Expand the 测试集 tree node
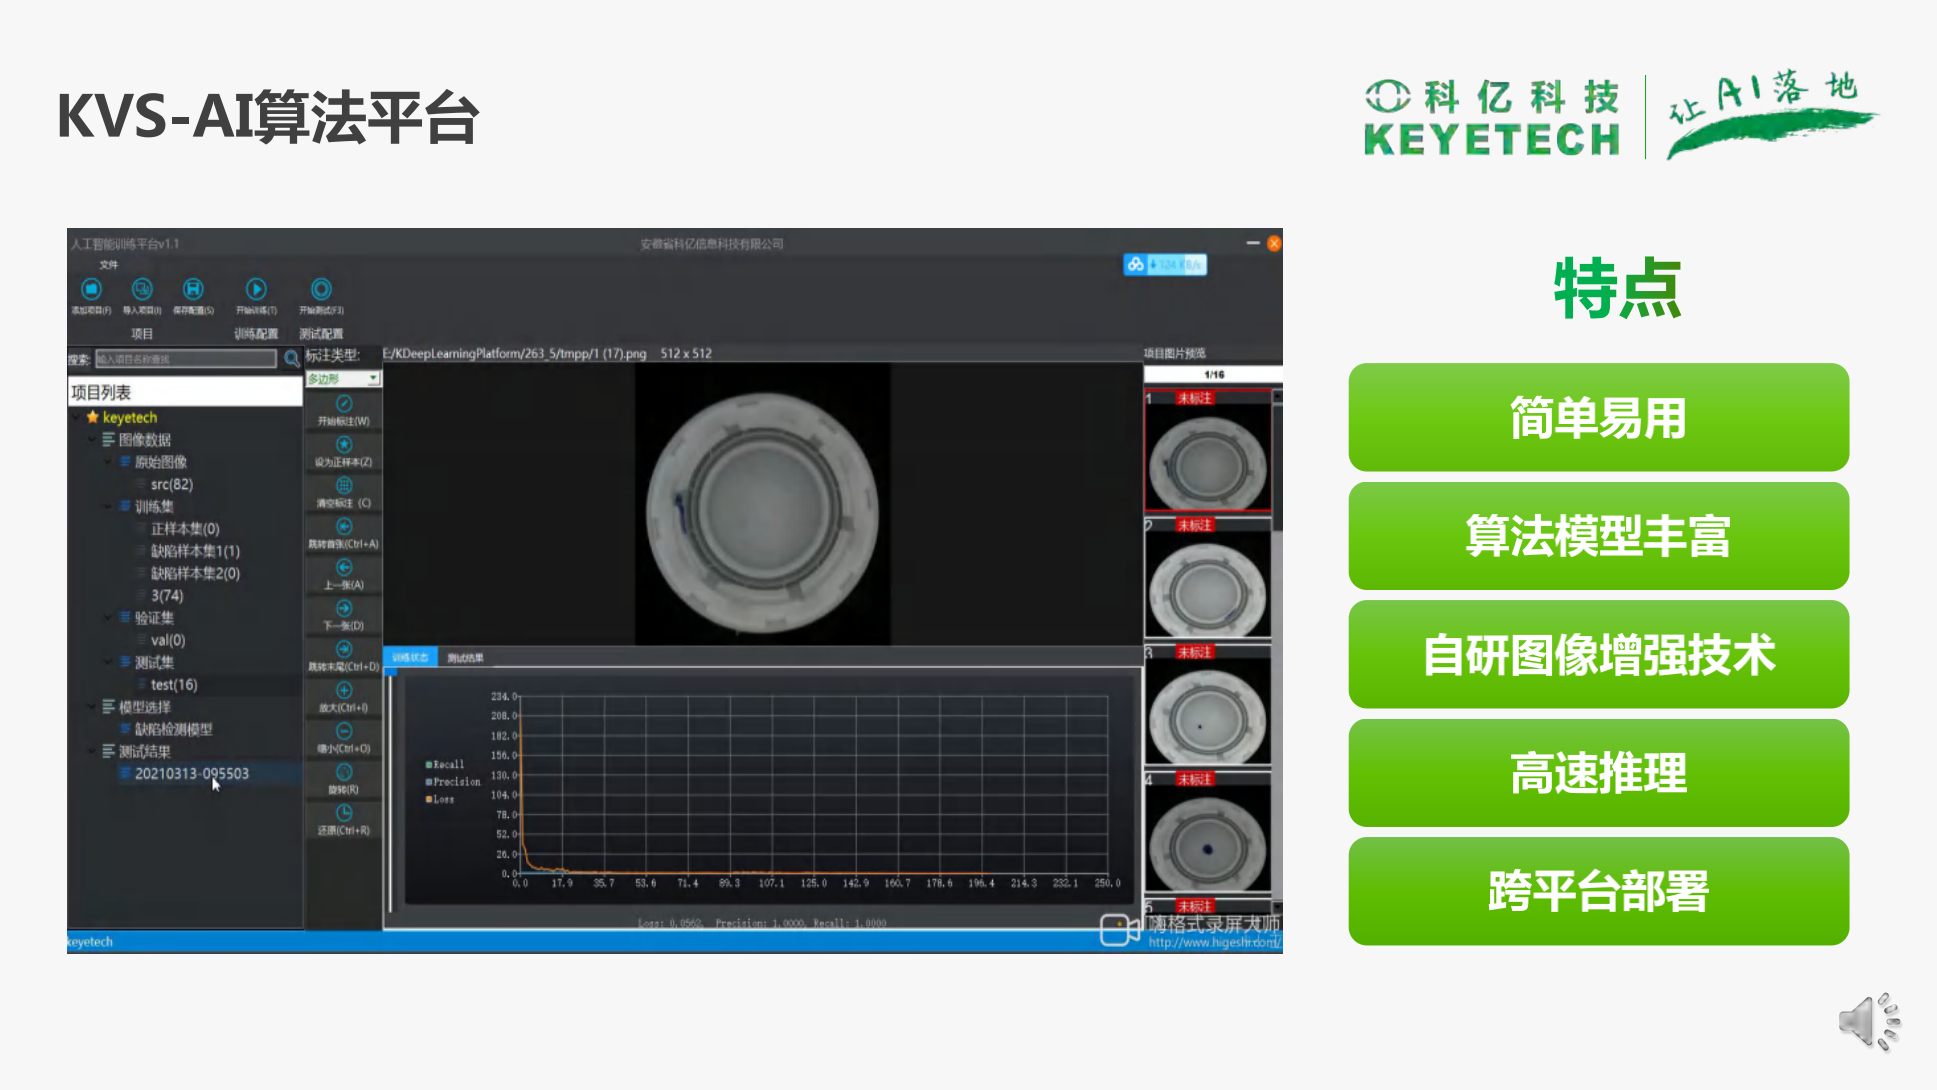 click(x=104, y=661)
